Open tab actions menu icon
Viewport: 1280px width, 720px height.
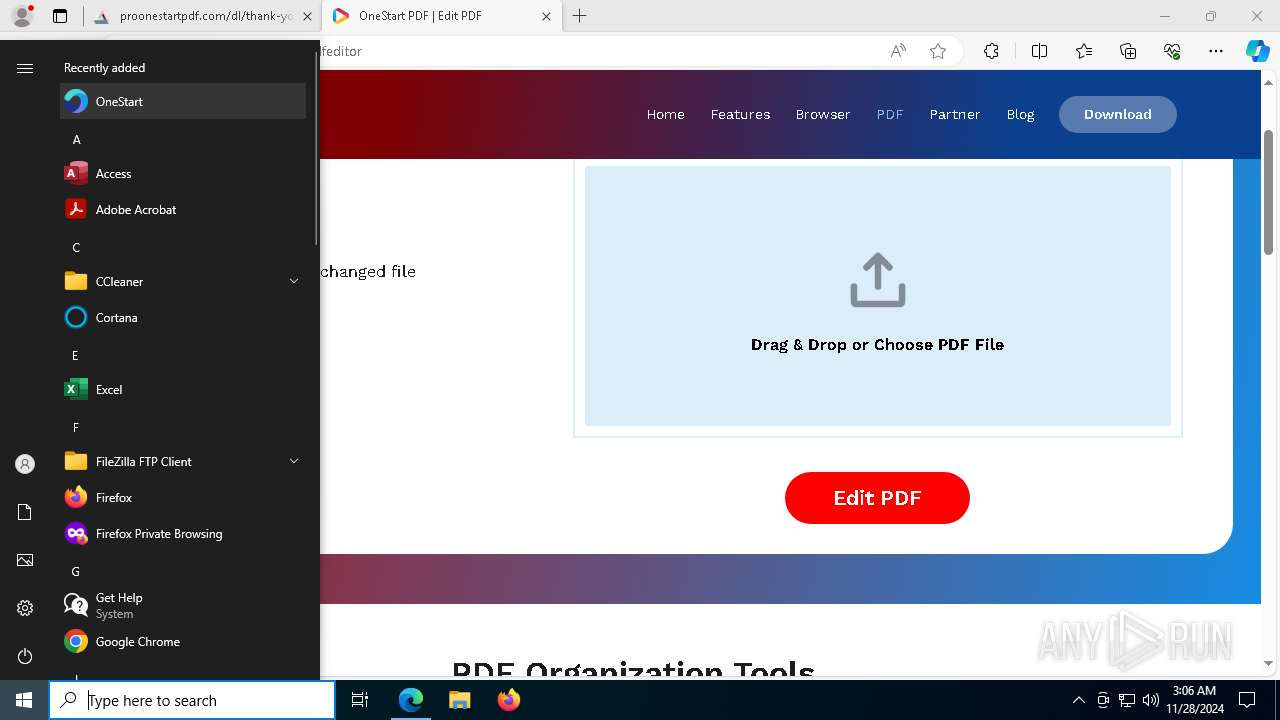(60, 16)
